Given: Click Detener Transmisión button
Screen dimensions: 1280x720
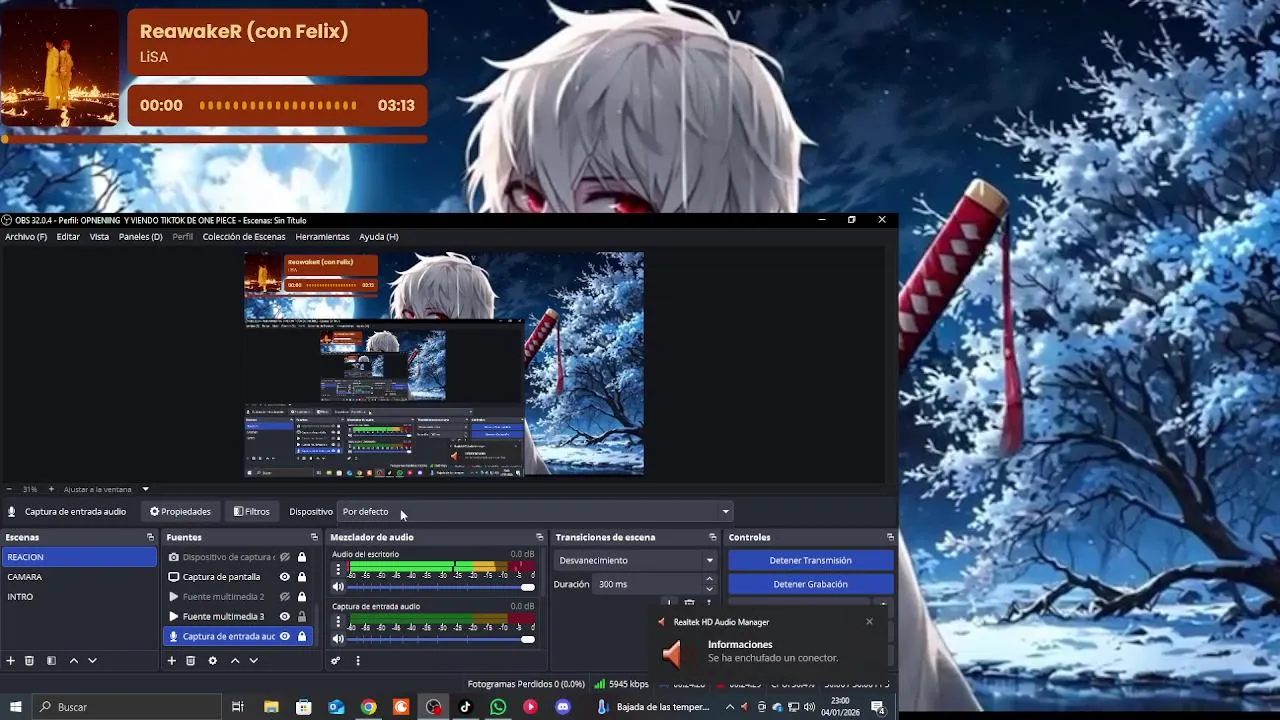Looking at the screenshot, I should coord(811,560).
